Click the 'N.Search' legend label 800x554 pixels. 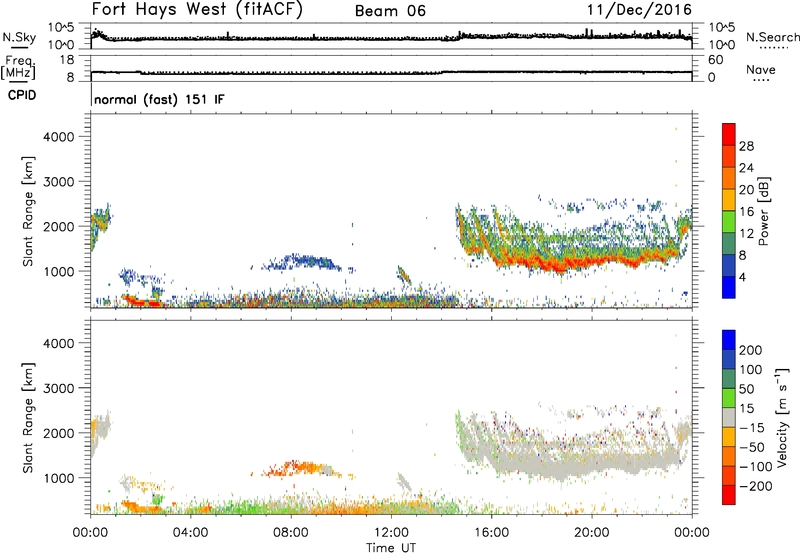pos(772,37)
